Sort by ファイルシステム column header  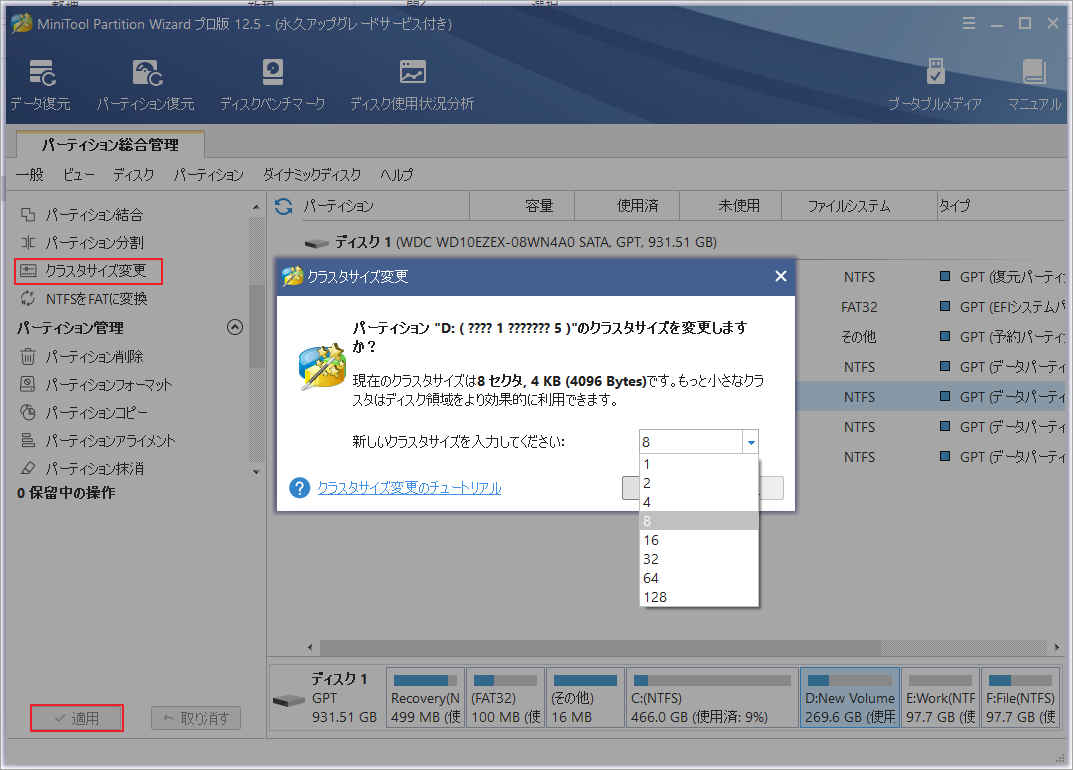859,205
